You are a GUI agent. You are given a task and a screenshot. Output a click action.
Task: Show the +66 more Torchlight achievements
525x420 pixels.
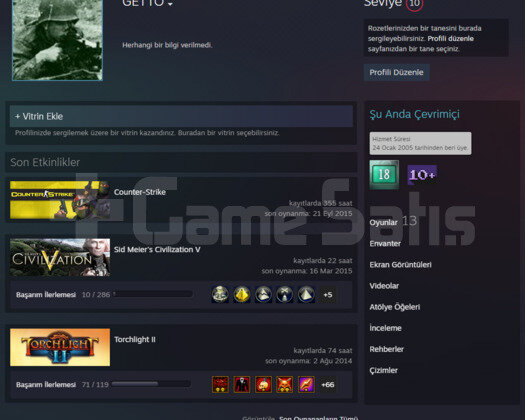(x=328, y=384)
